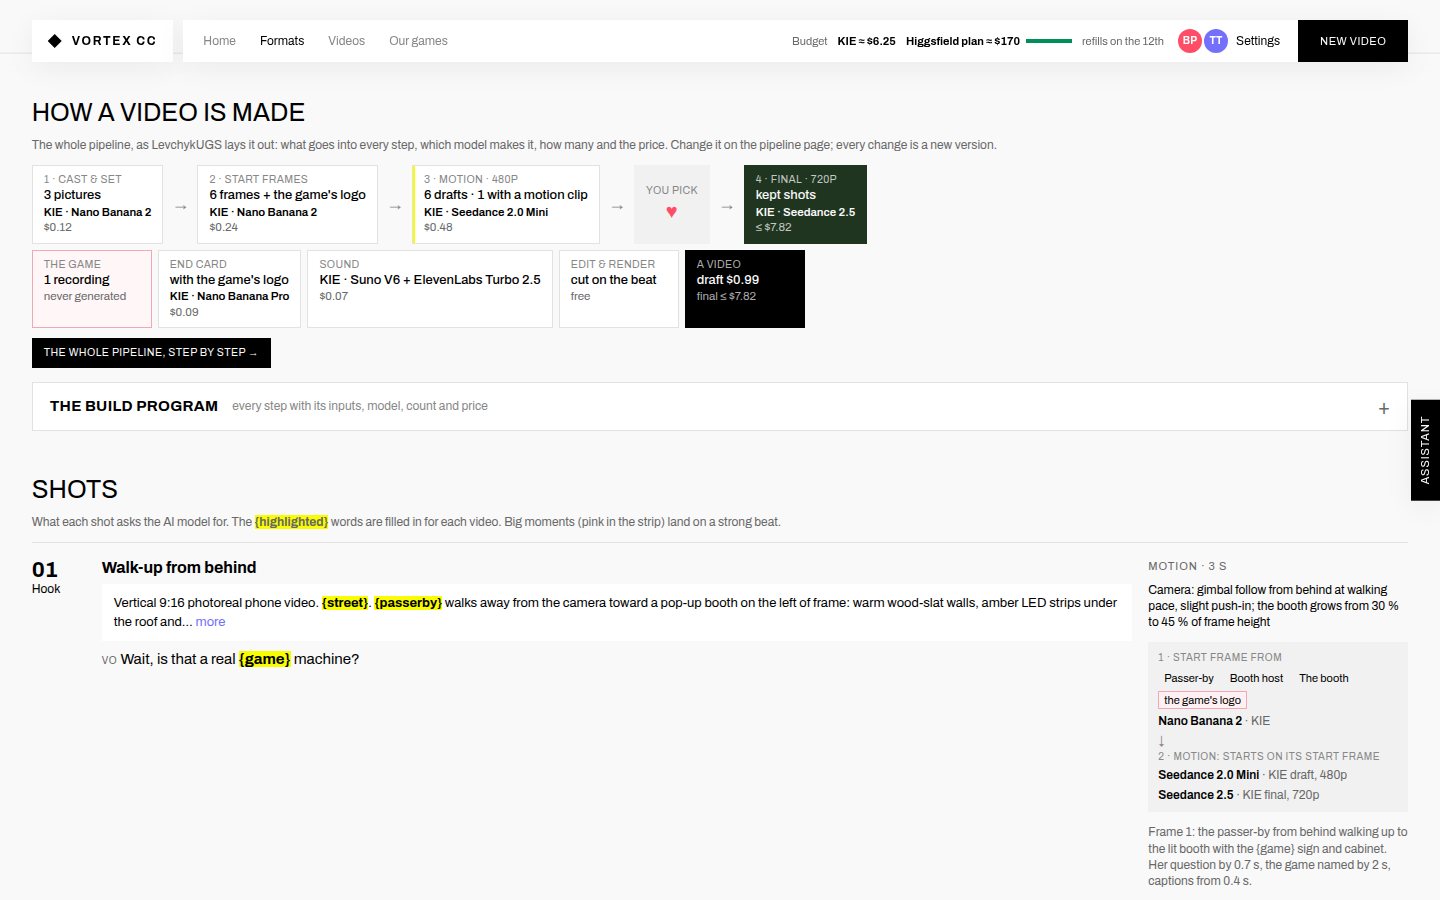The height and width of the screenshot is (900, 1440).
Task: Click the BP user avatar
Action: click(1190, 41)
